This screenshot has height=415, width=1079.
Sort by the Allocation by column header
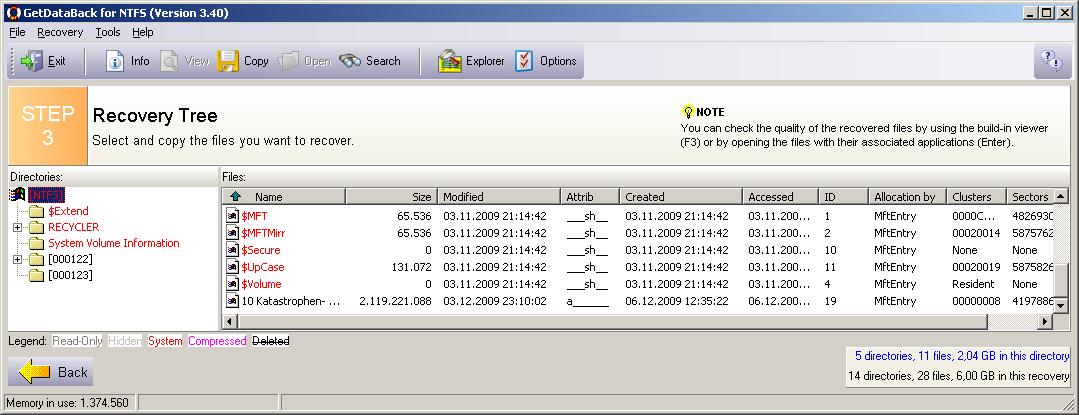(907, 197)
